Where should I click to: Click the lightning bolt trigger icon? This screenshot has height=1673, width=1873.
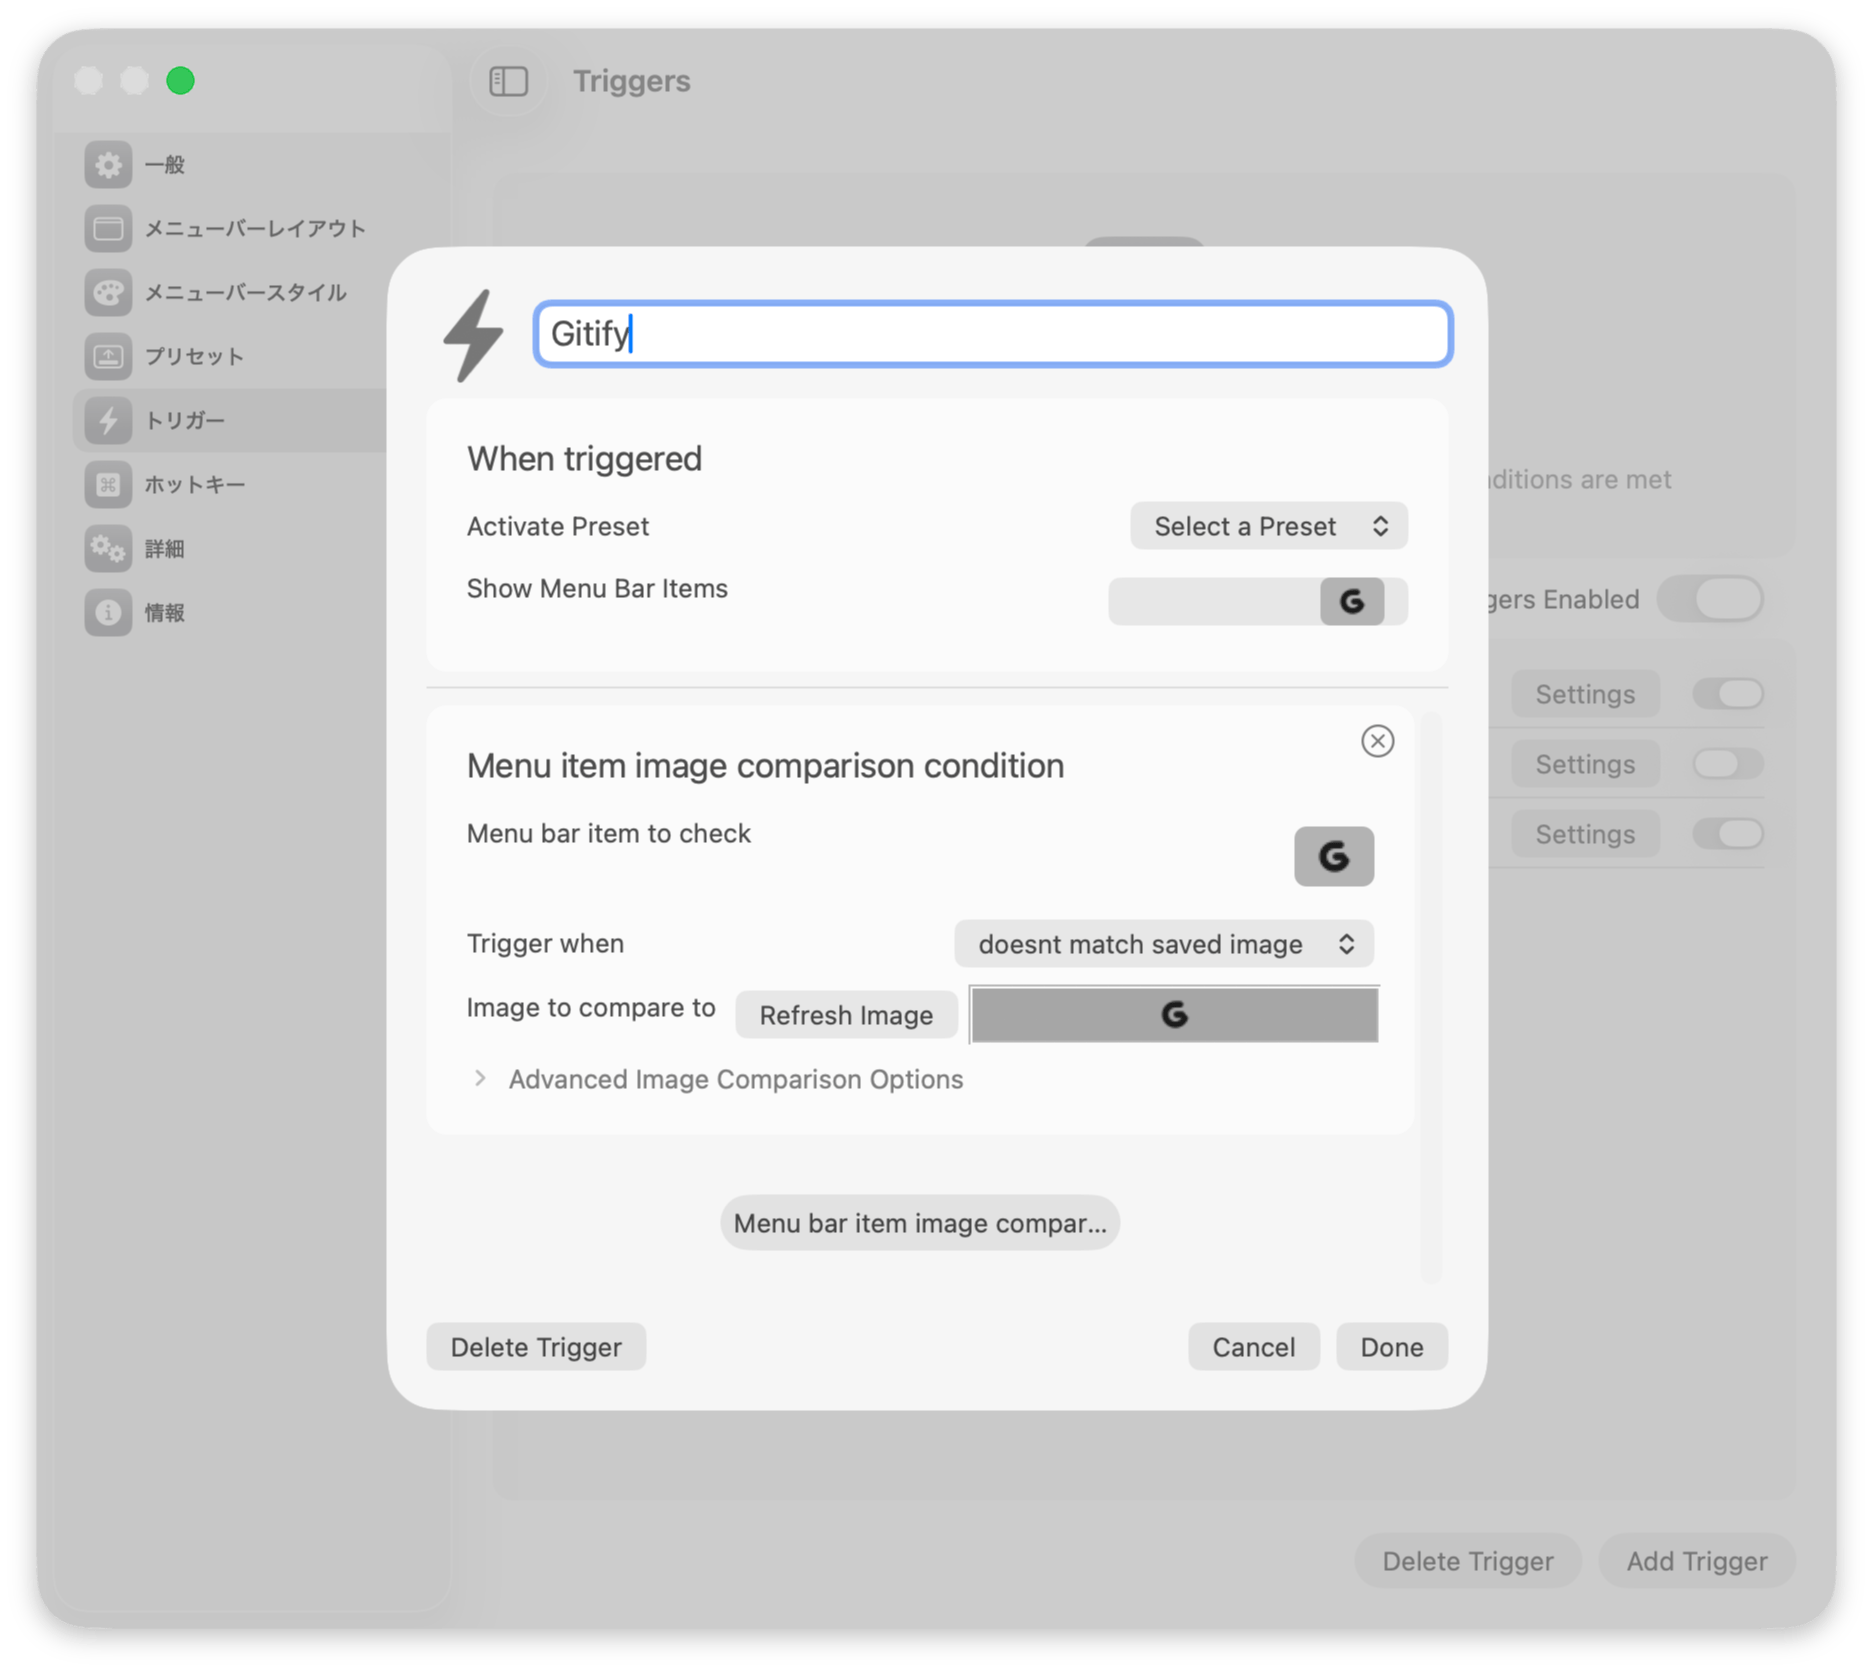pyautogui.click(x=473, y=335)
